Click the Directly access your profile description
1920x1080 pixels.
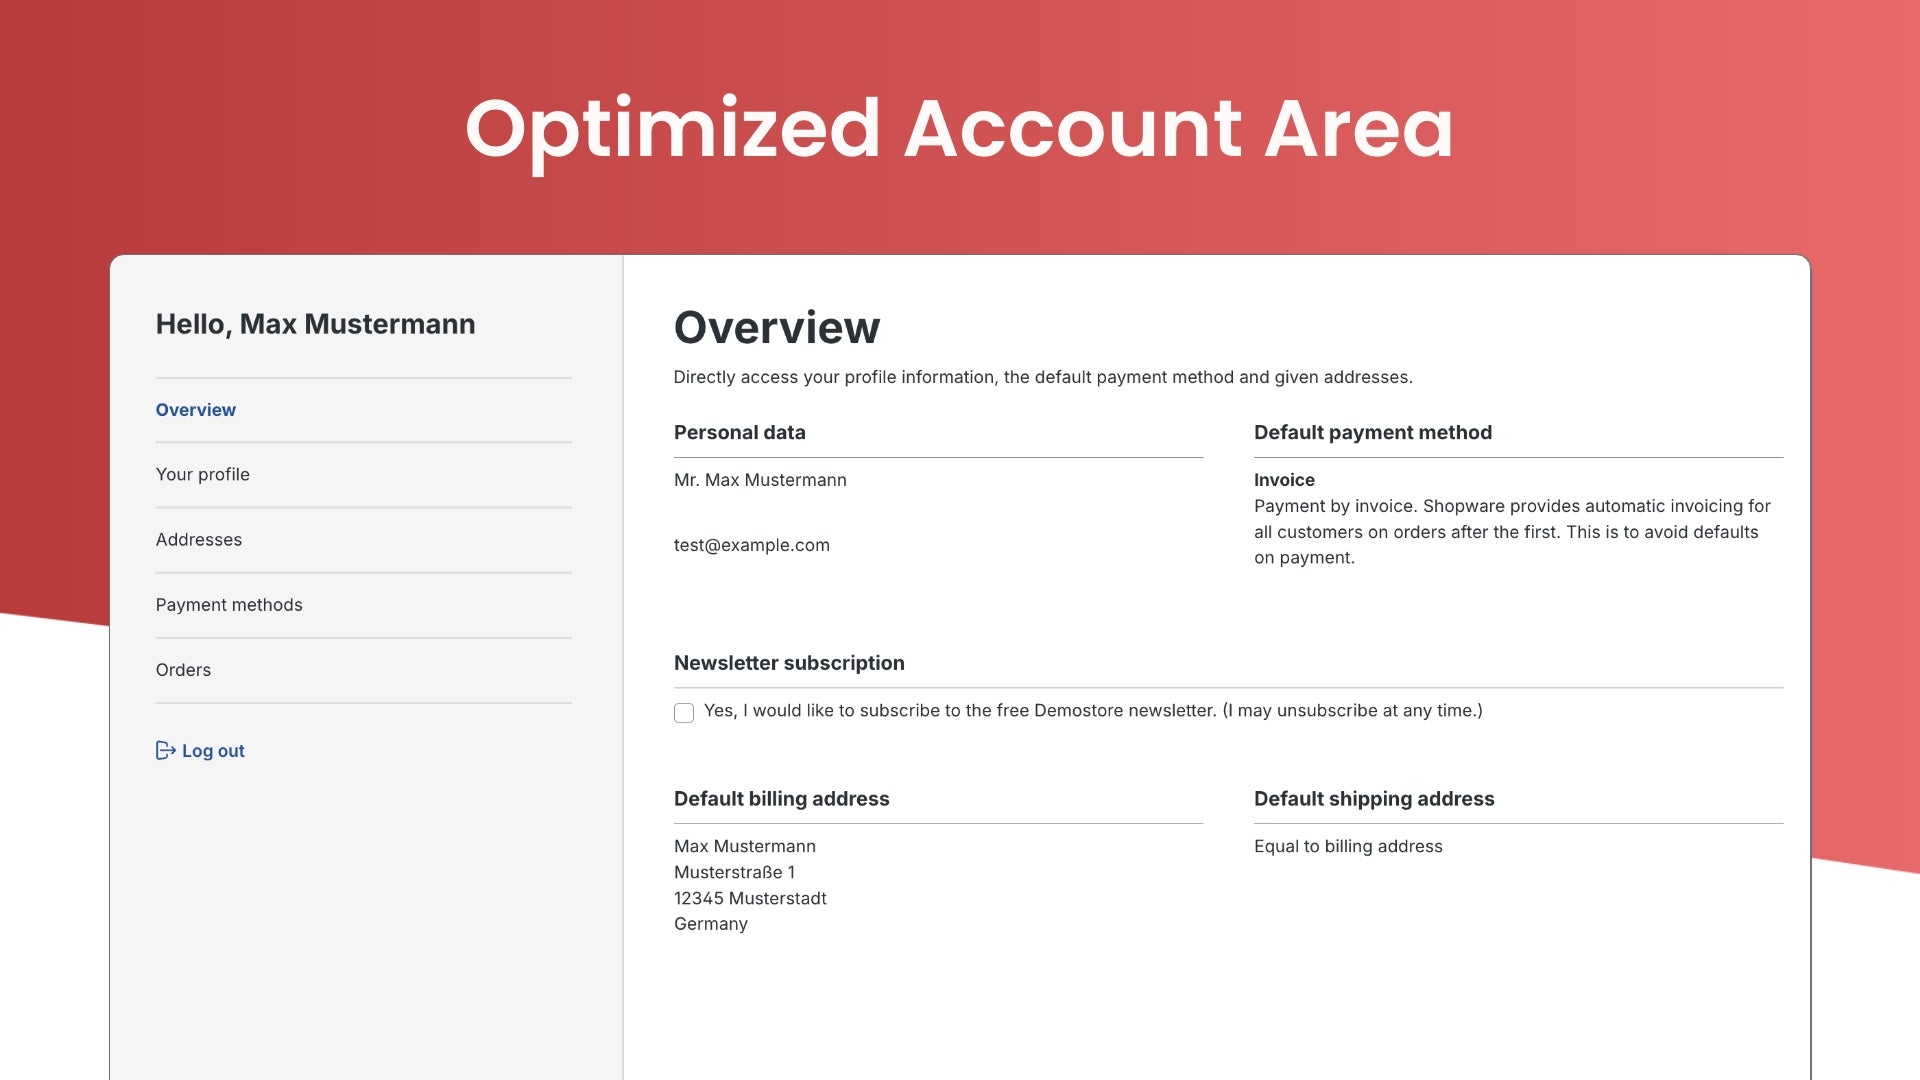[x=1043, y=377]
